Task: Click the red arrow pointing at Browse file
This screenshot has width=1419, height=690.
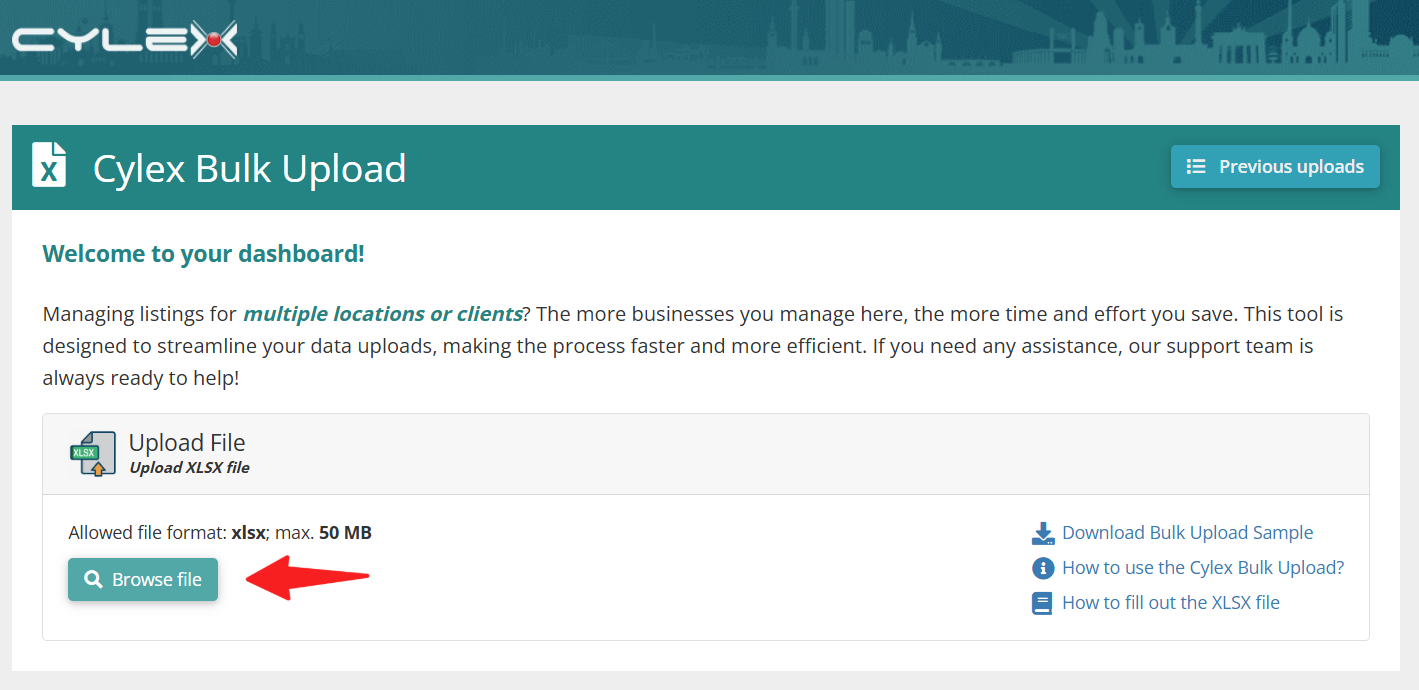Action: pos(308,578)
